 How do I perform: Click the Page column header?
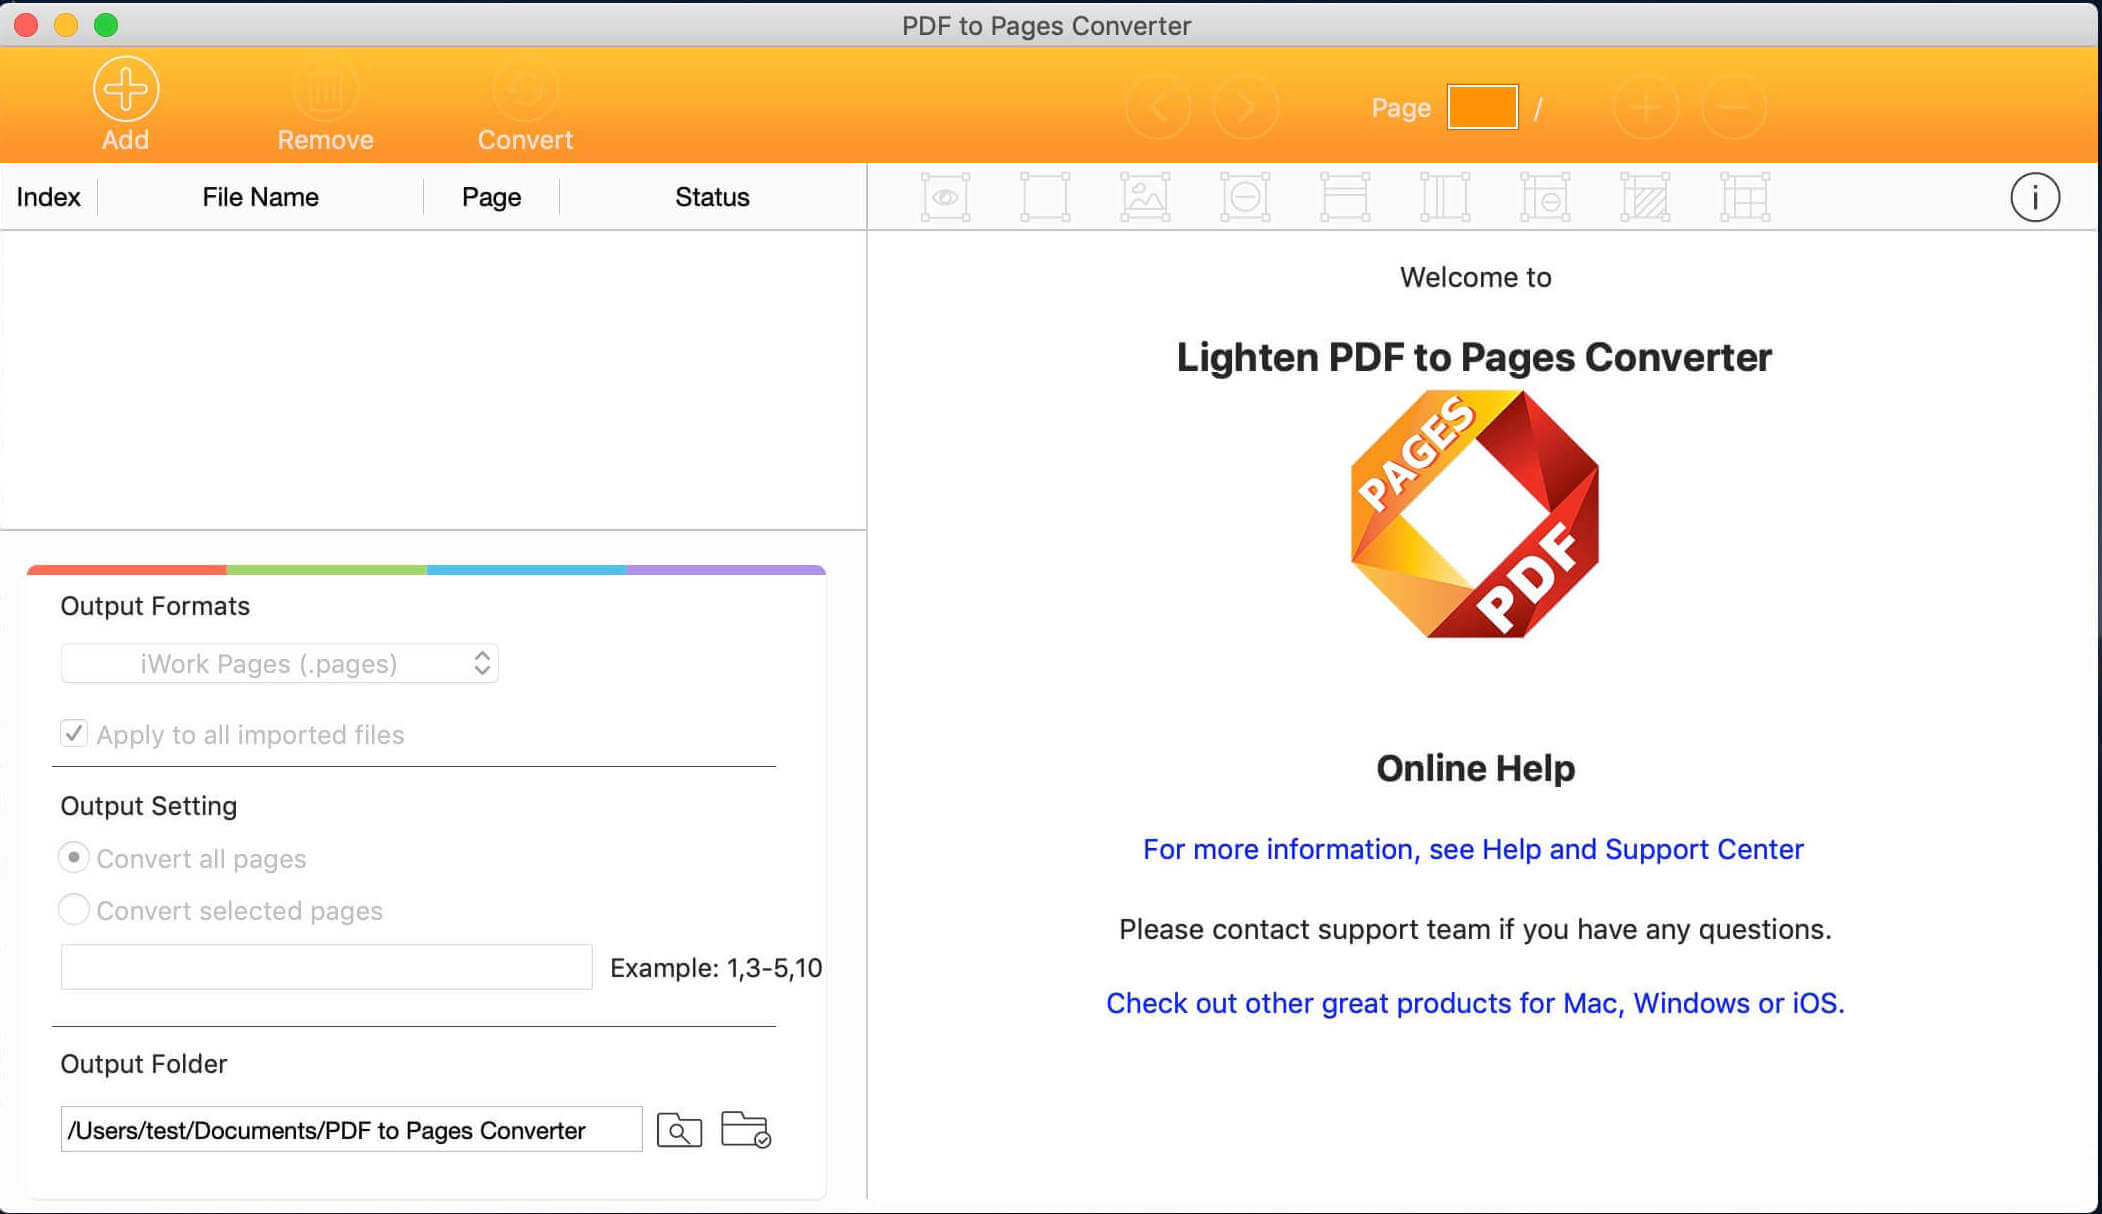491,197
